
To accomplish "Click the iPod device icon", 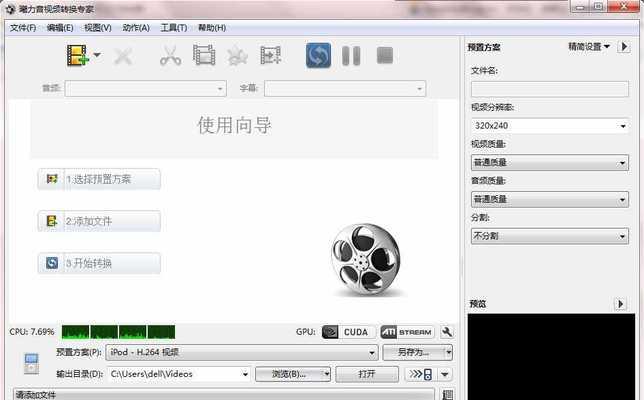I will tap(32, 363).
